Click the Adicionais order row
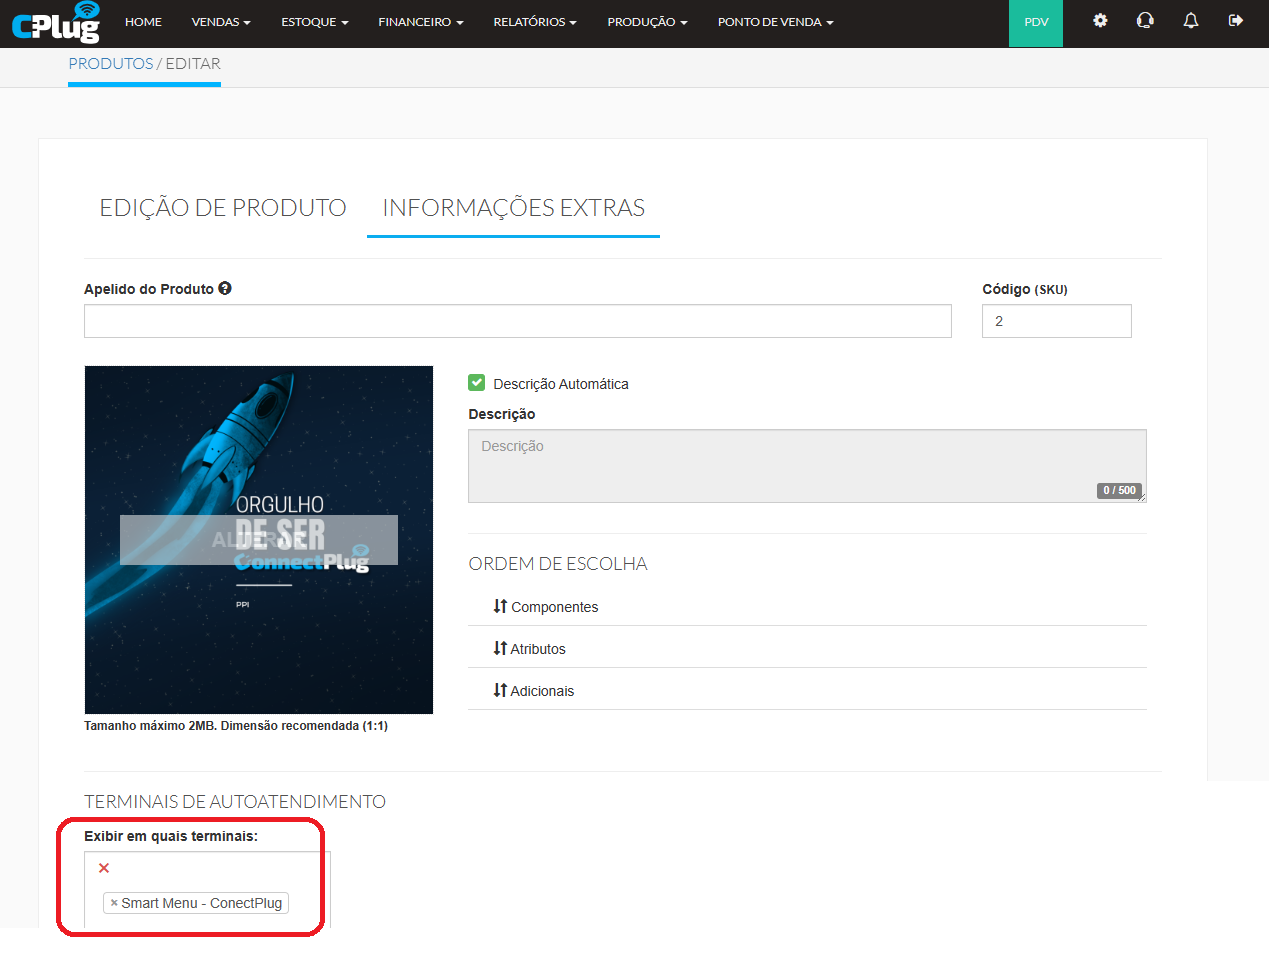1269x953 pixels. click(x=807, y=690)
